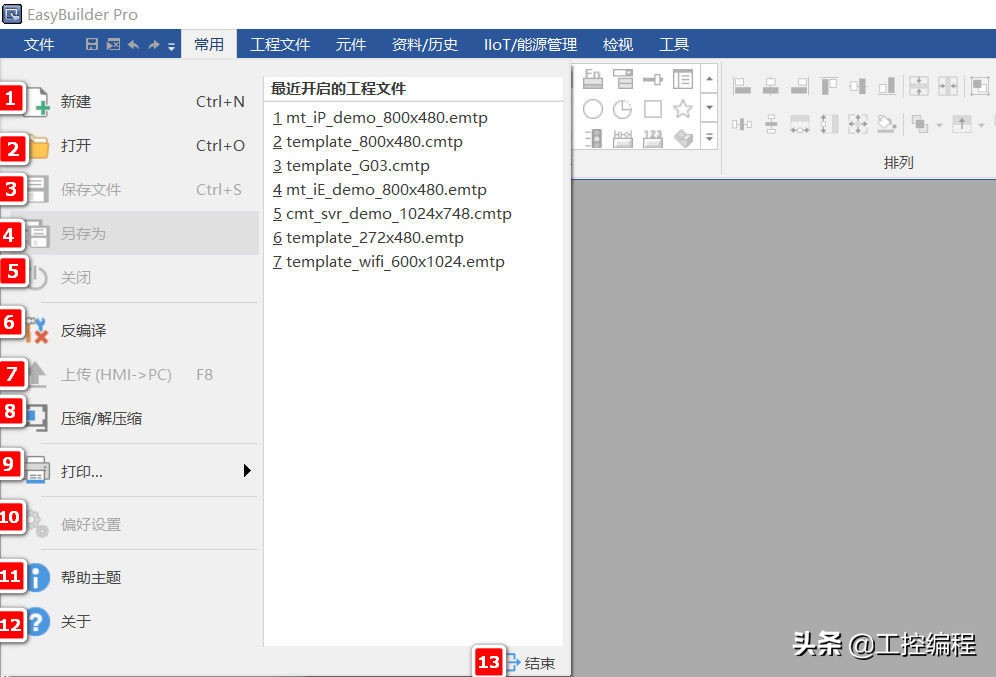Expand the full object gallery list
996x677 pixels.
710,137
